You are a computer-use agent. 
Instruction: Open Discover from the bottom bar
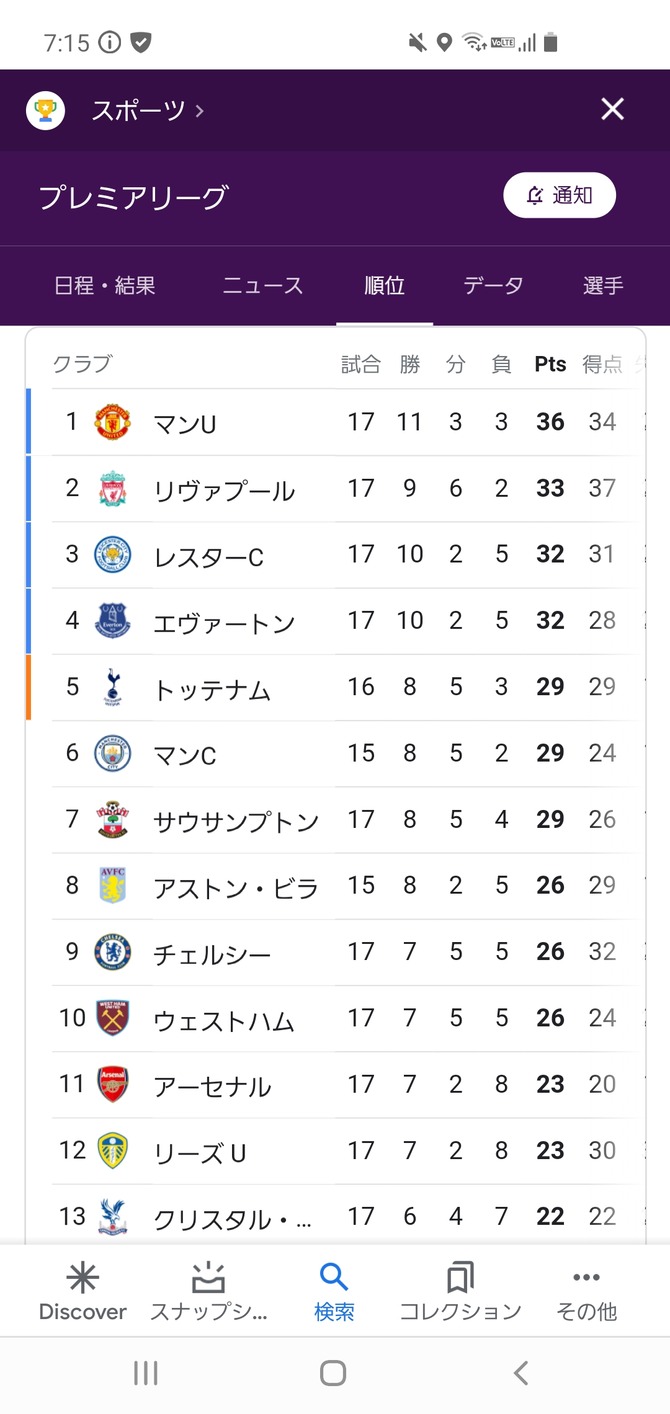[82, 1290]
